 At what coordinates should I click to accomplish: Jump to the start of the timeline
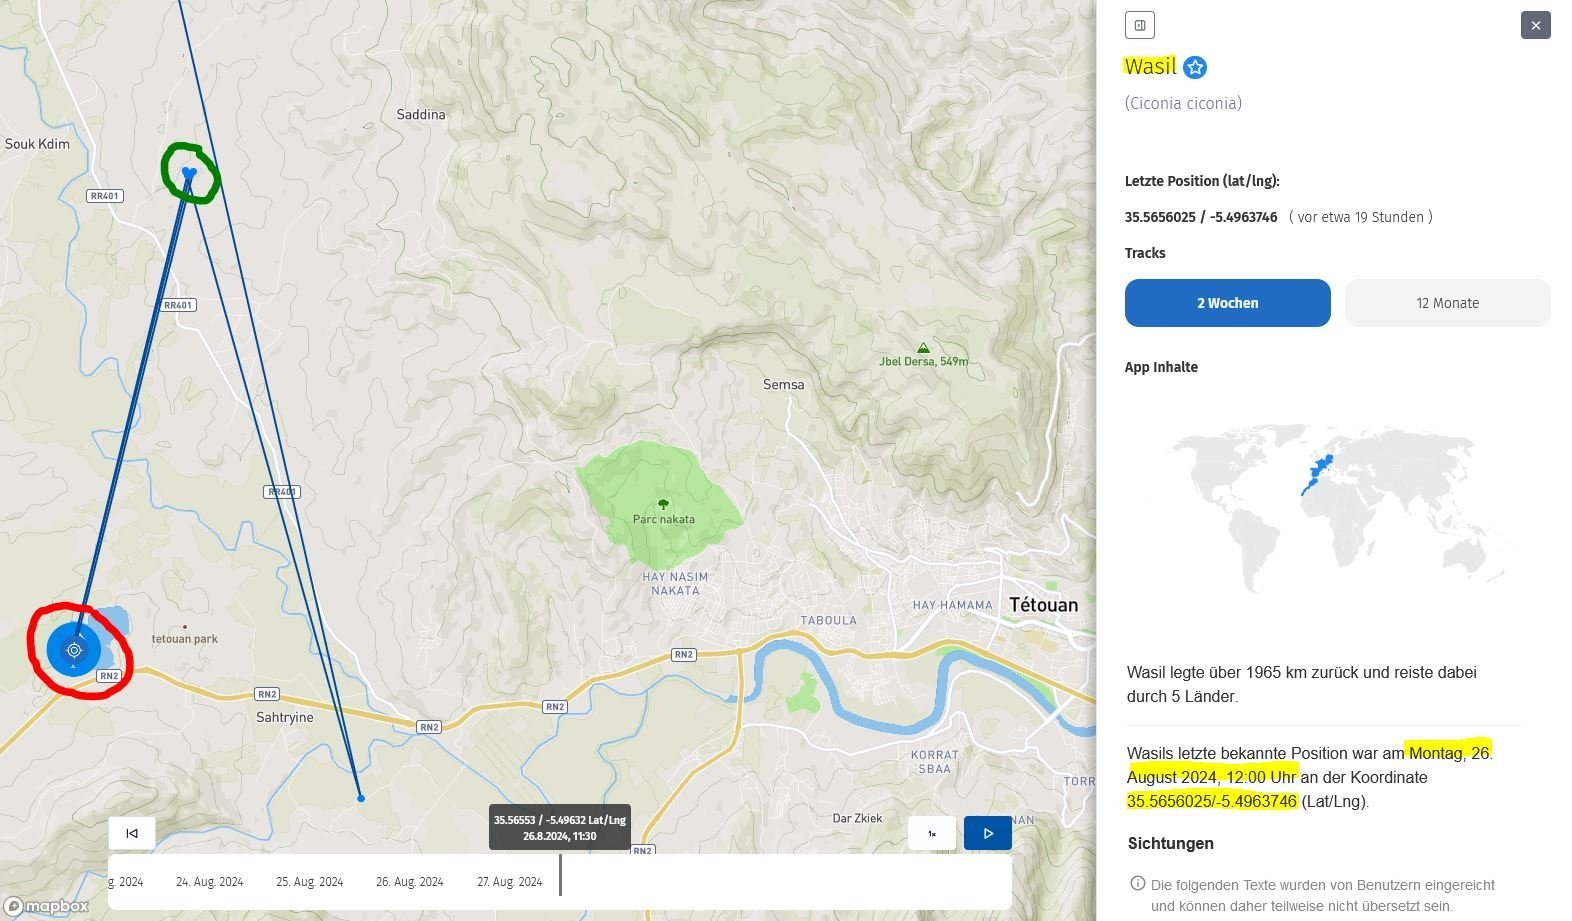point(132,833)
